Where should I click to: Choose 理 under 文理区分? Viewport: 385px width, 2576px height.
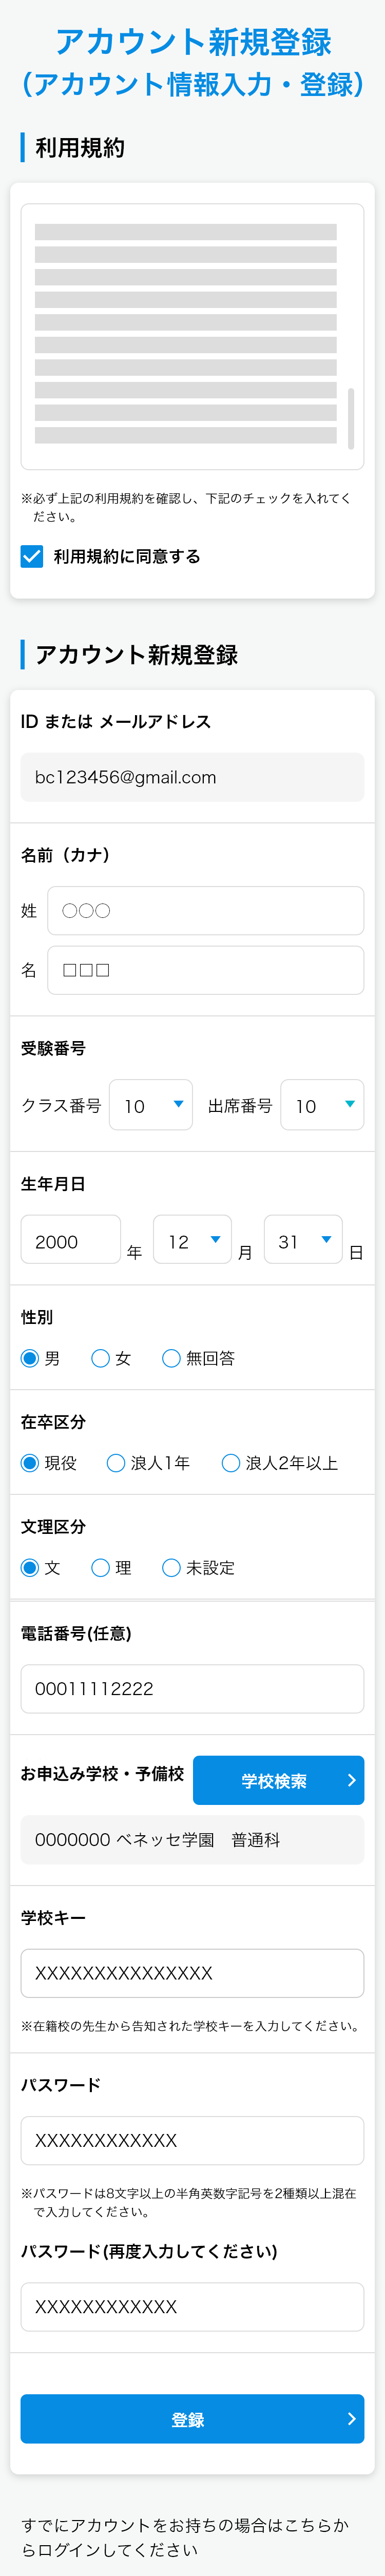point(100,1568)
